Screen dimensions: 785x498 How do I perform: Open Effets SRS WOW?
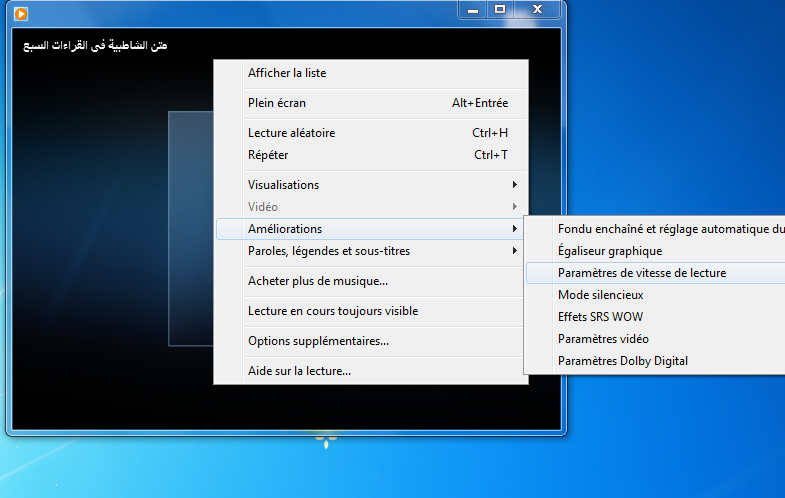point(656,317)
